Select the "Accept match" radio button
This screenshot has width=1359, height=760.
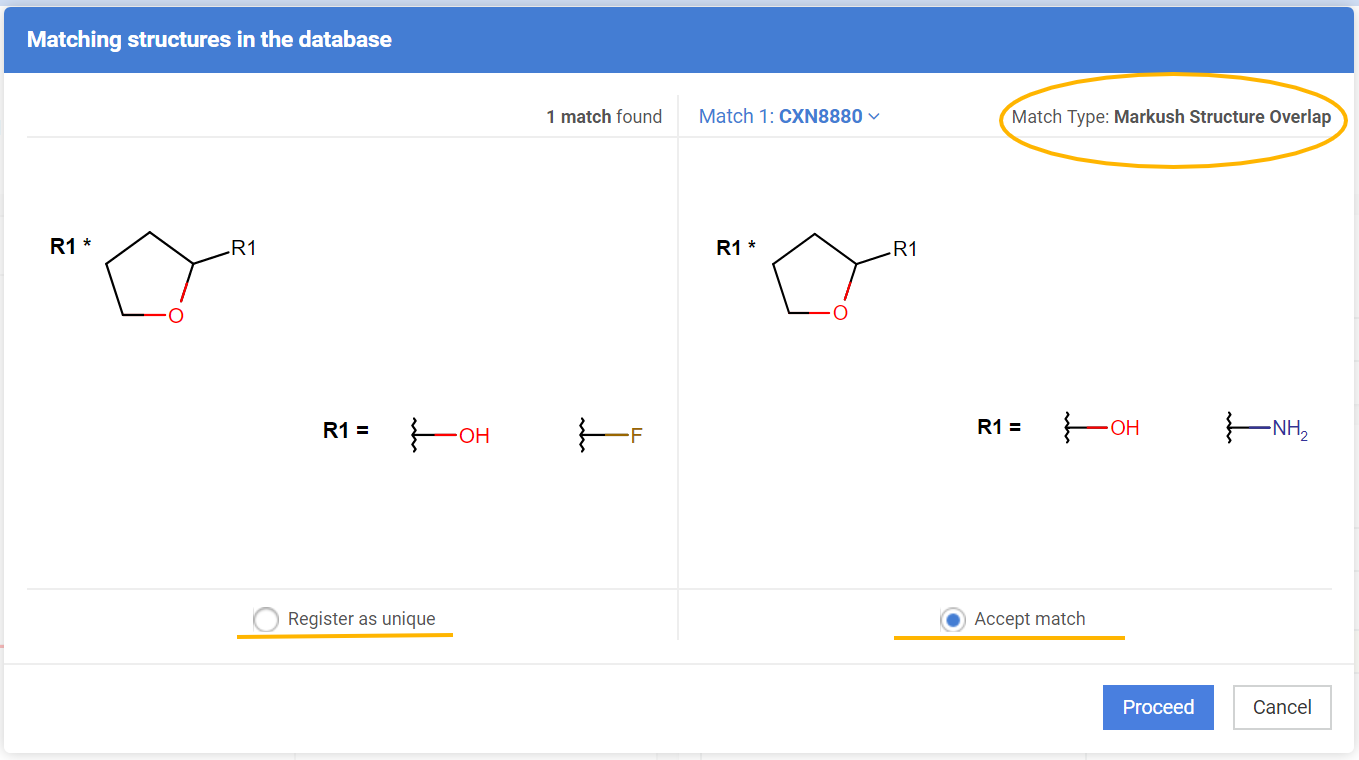pos(953,620)
